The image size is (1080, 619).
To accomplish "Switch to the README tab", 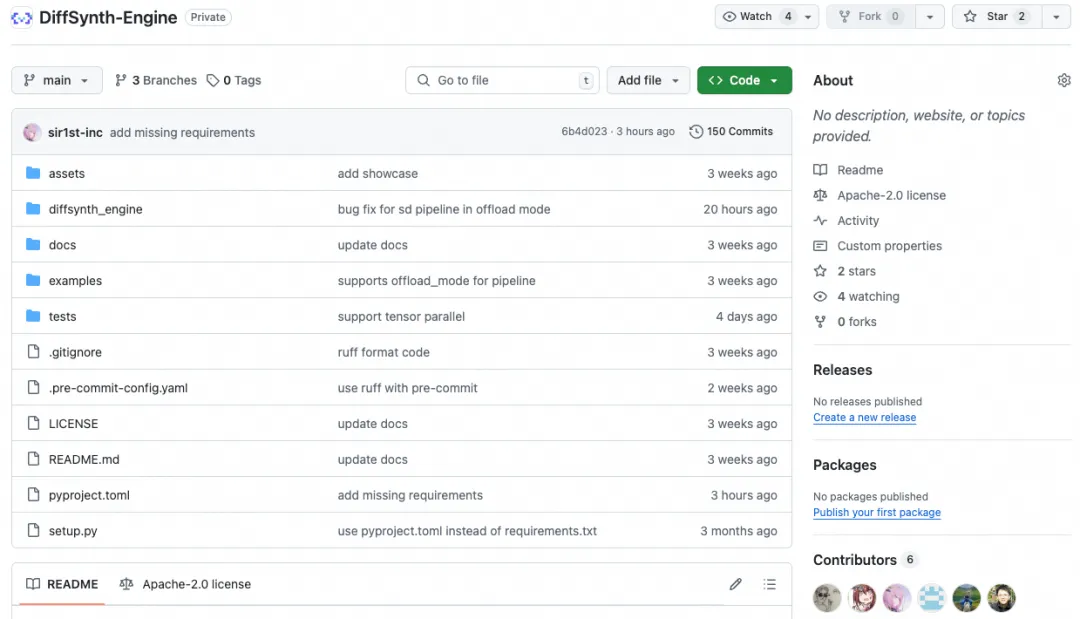I will pos(62,584).
